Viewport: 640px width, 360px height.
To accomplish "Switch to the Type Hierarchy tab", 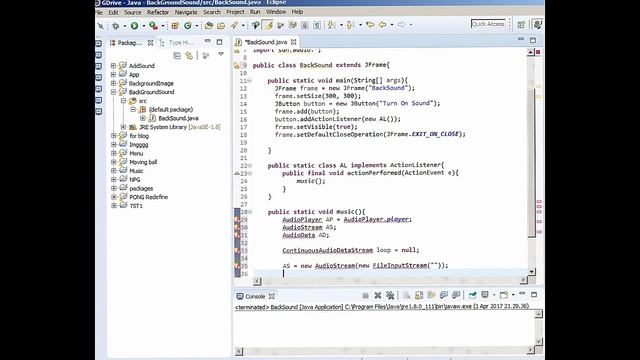I will (x=177, y=42).
